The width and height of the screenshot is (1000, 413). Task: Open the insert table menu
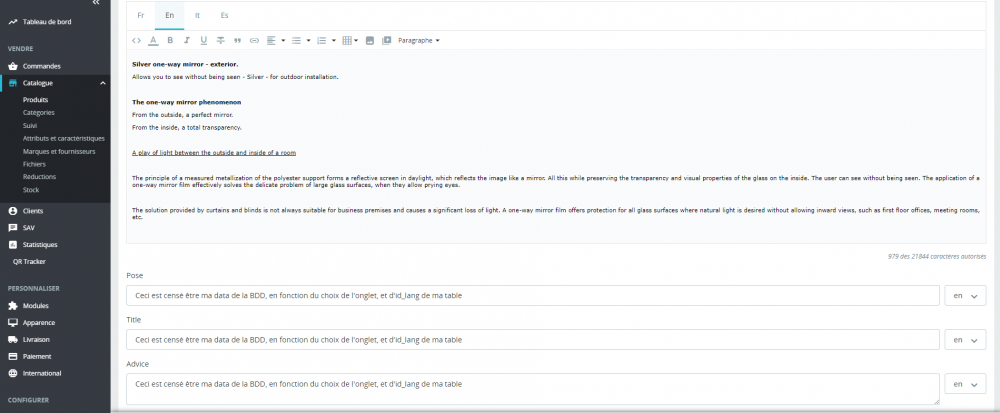coord(350,40)
